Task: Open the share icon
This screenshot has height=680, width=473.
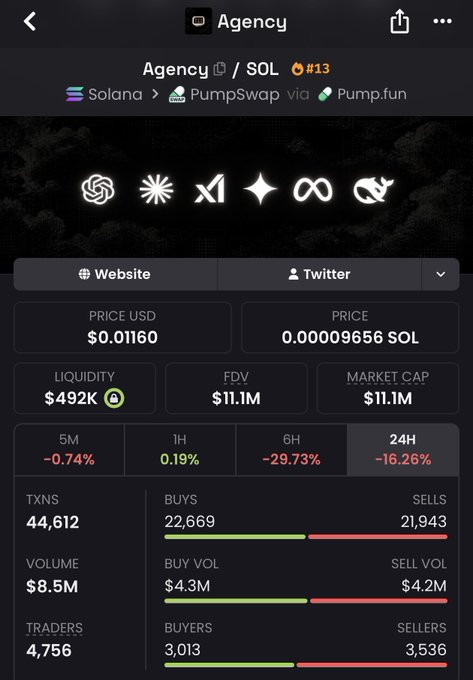Action: point(399,21)
